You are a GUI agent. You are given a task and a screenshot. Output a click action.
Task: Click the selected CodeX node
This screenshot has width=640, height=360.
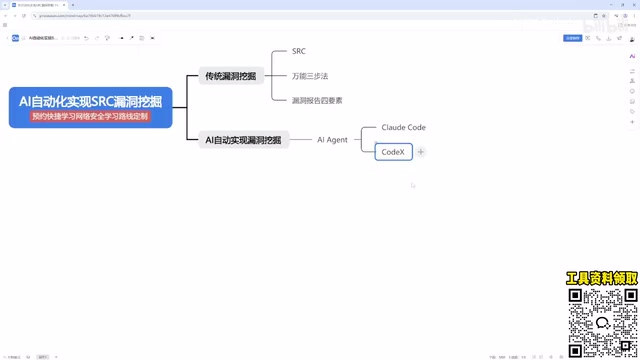coord(393,152)
